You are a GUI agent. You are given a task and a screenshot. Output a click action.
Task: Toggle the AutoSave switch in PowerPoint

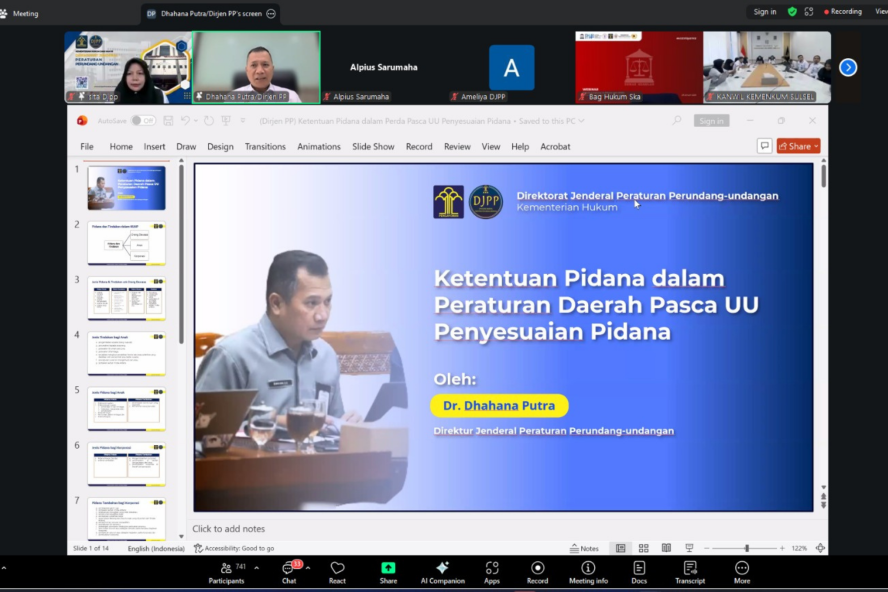[x=144, y=121]
